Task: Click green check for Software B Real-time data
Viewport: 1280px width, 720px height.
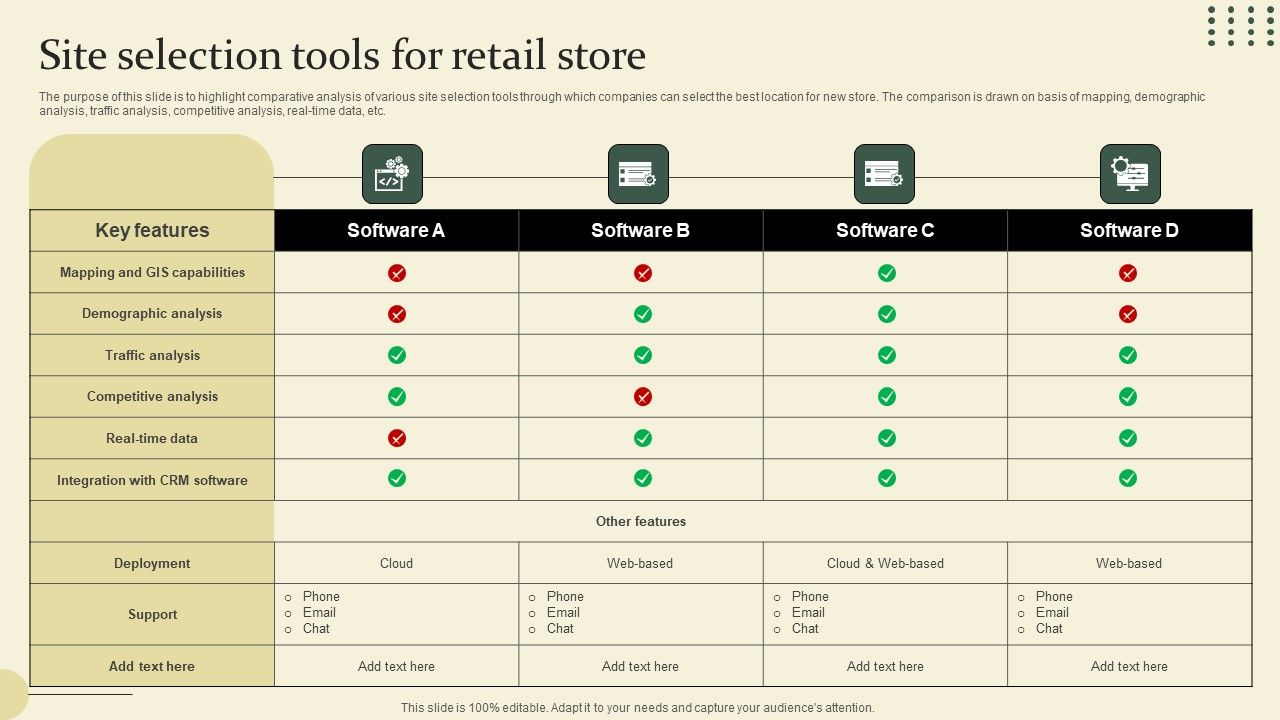Action: pyautogui.click(x=643, y=438)
